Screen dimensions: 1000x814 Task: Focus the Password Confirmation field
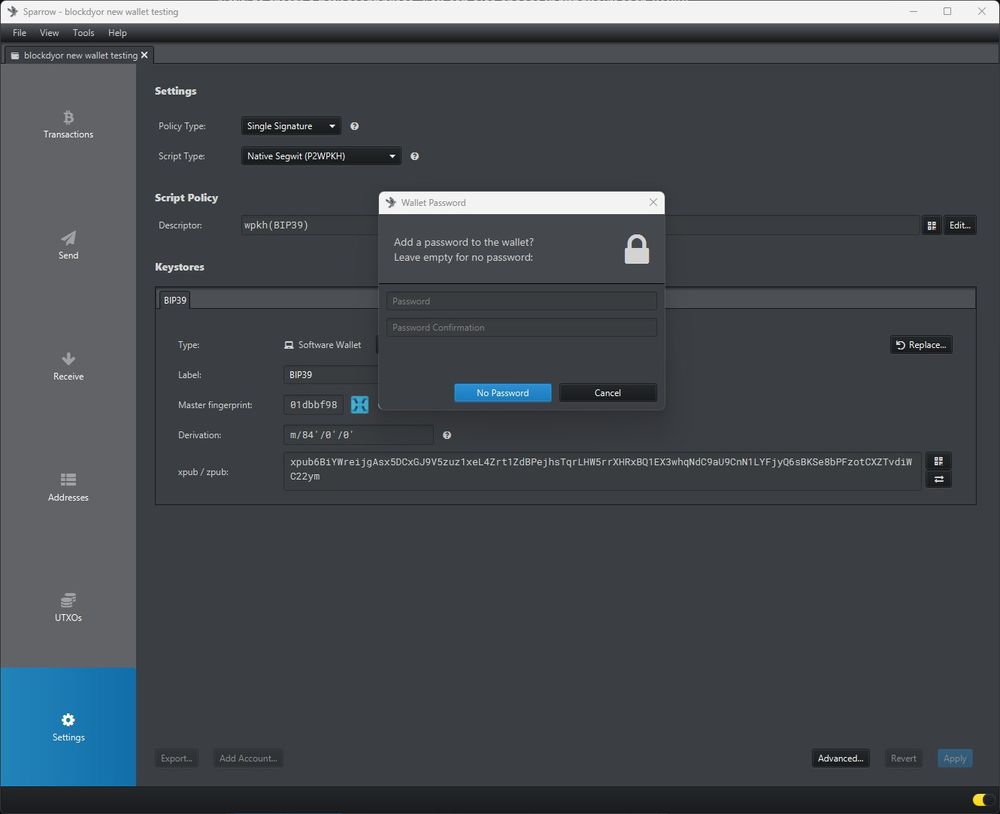[x=521, y=328]
